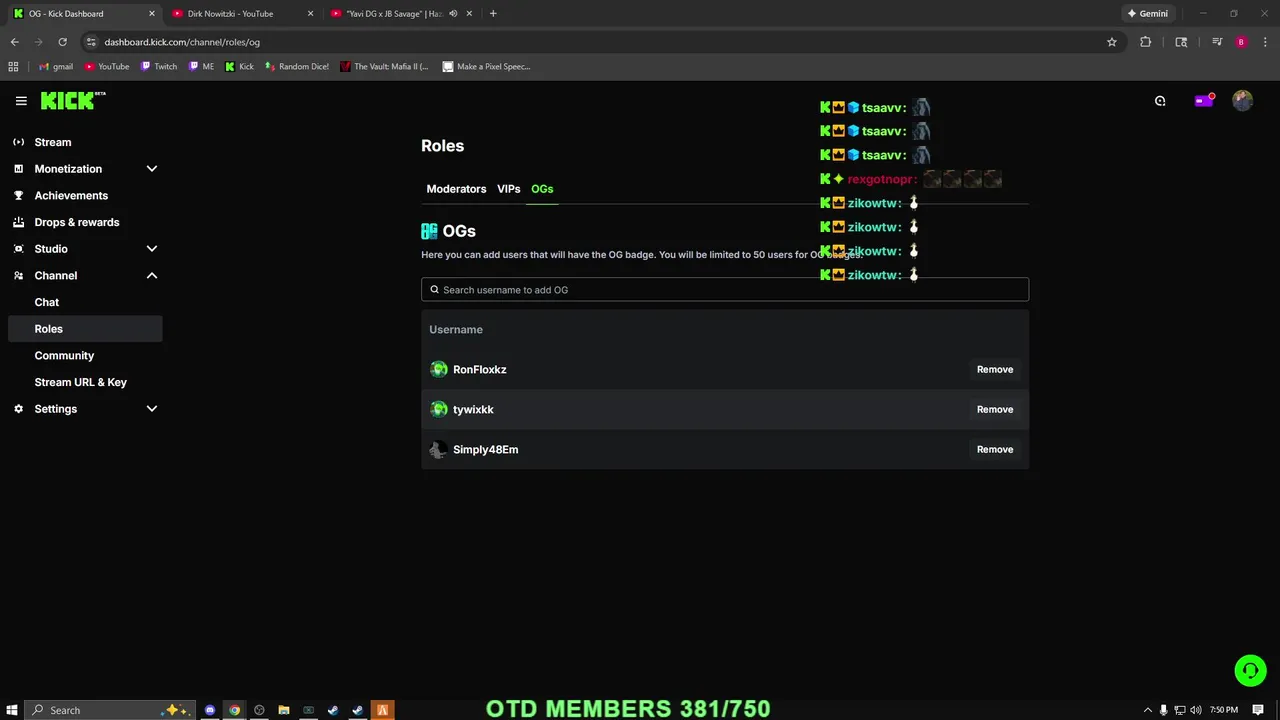Remove RonFloxkz from OGs
This screenshot has width=1280, height=720.
995,369
